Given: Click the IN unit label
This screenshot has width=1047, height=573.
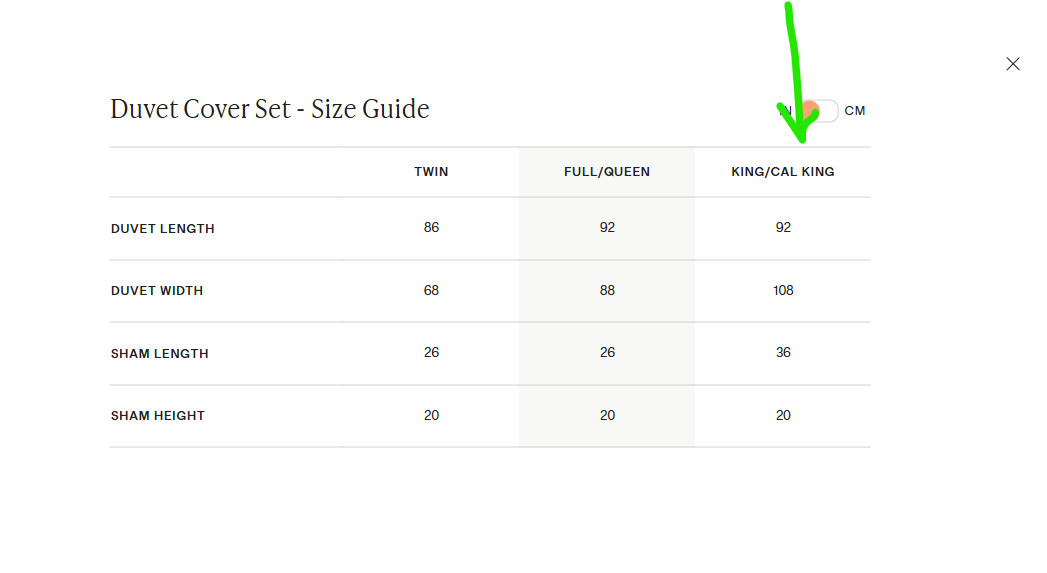Looking at the screenshot, I should pos(785,111).
